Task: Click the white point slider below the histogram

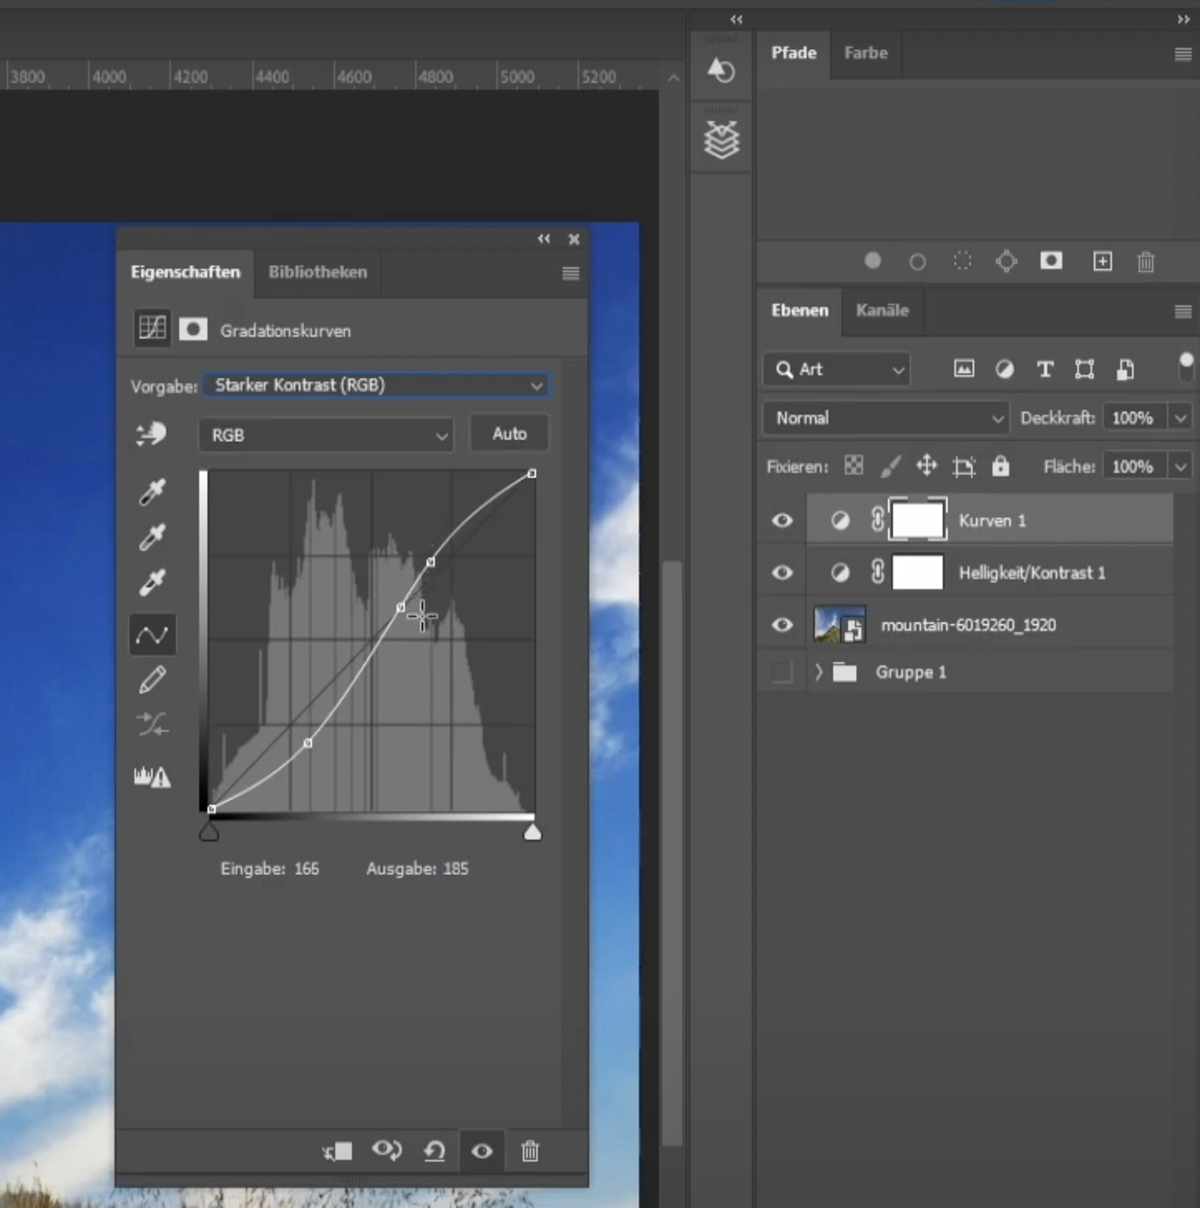Action: pos(533,831)
